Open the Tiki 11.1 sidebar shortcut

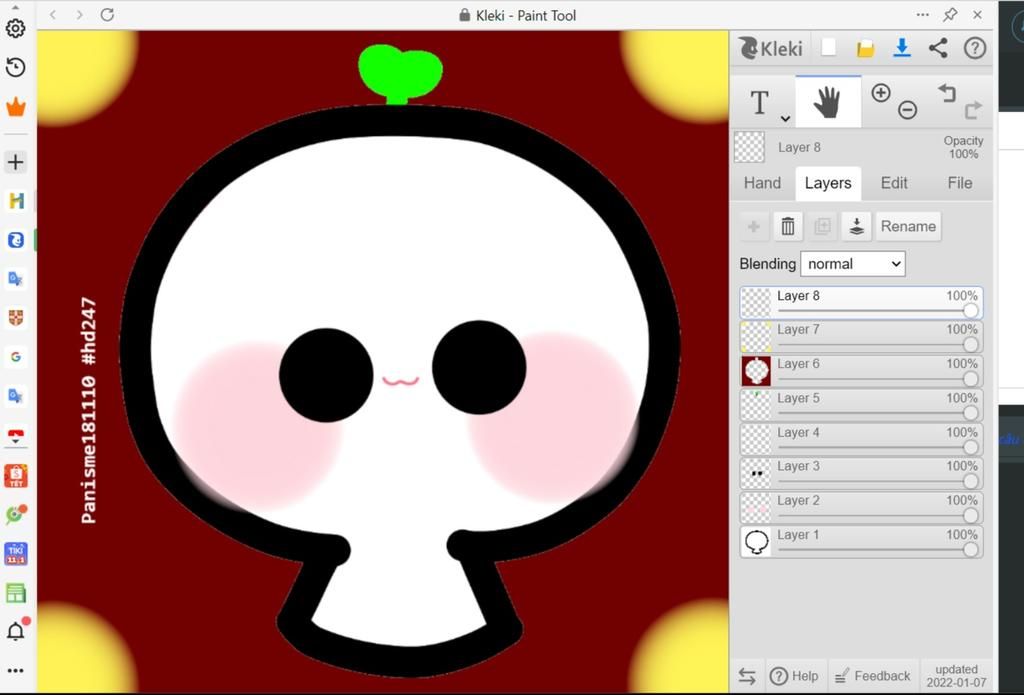click(16, 553)
